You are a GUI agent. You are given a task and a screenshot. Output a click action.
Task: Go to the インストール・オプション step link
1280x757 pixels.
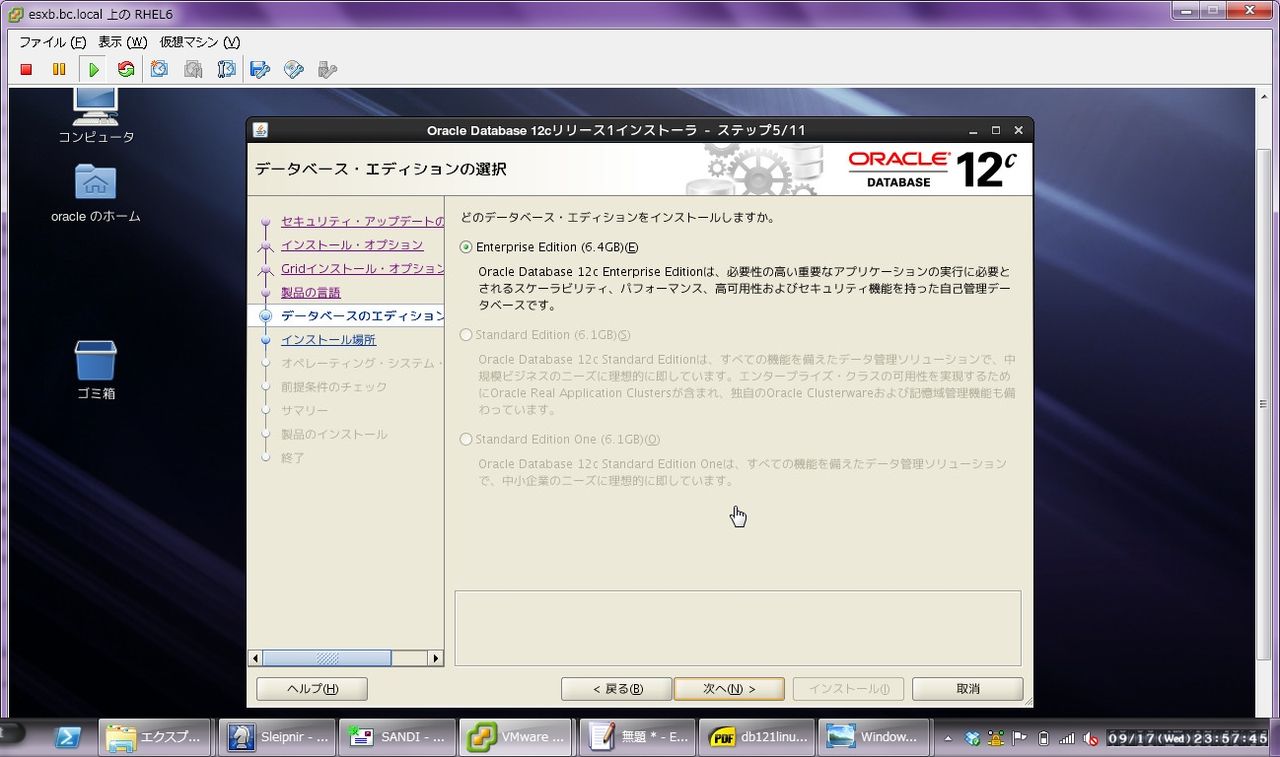click(x=352, y=245)
